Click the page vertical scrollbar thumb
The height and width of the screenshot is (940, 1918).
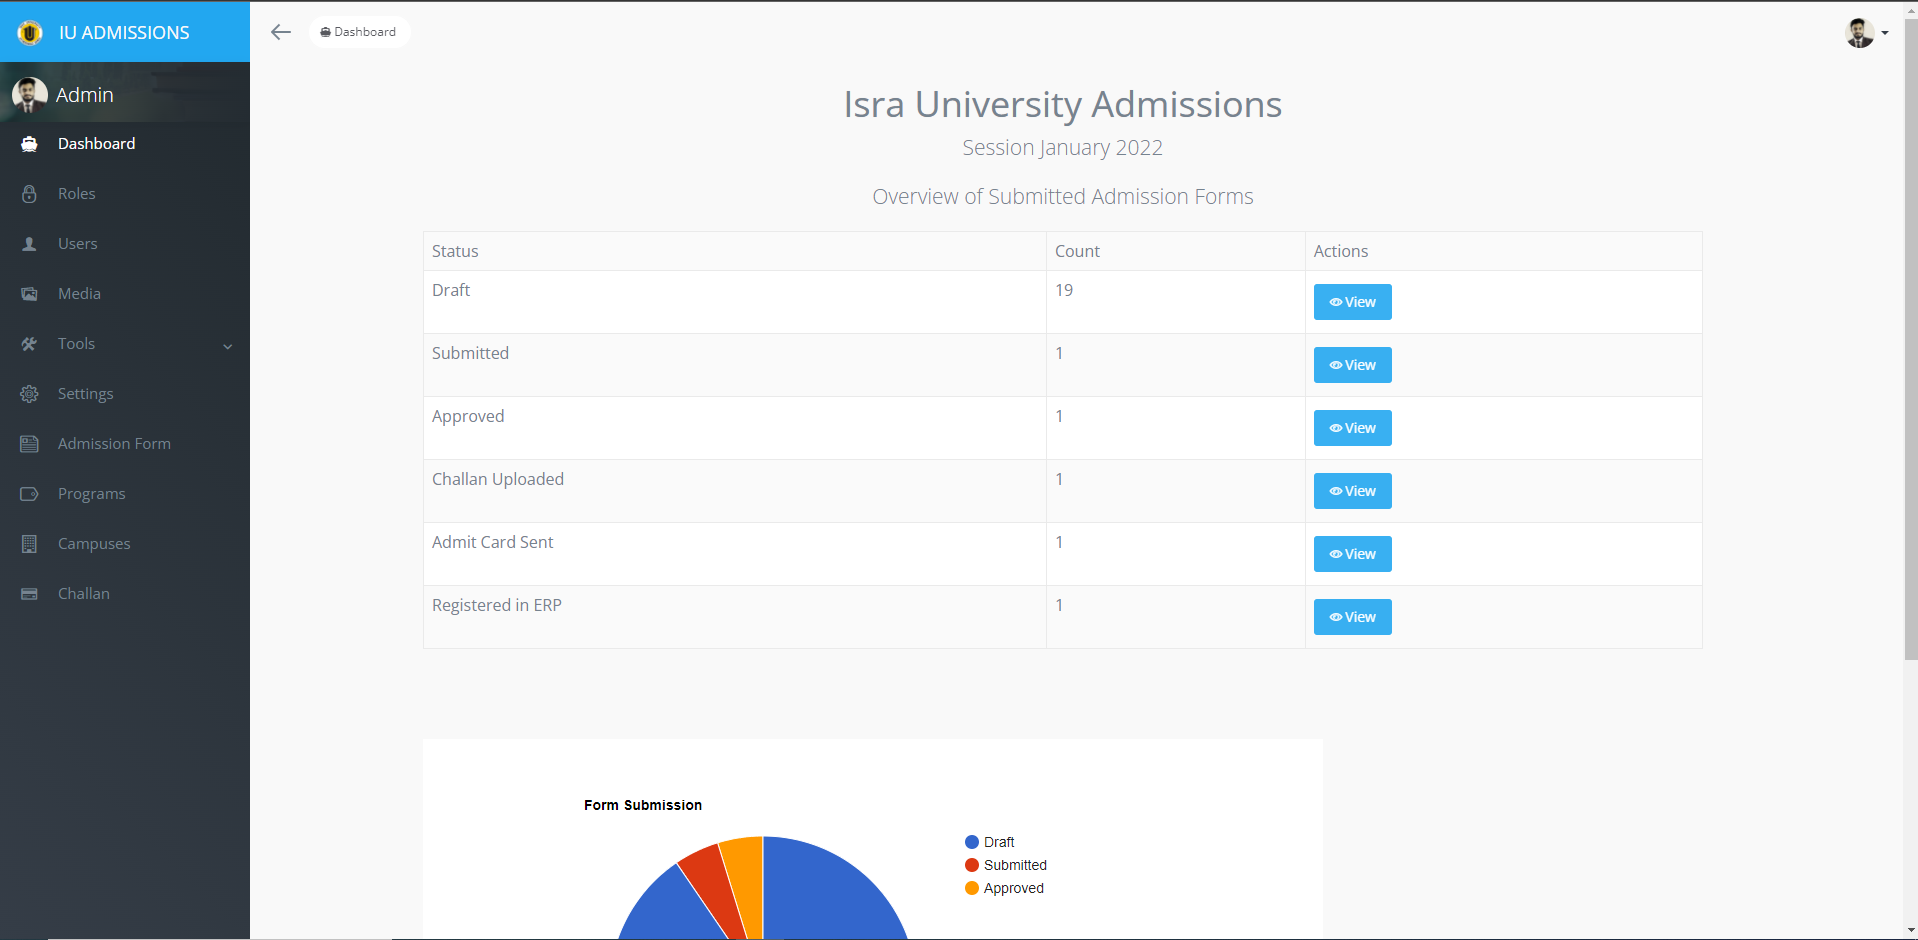click(1910, 340)
